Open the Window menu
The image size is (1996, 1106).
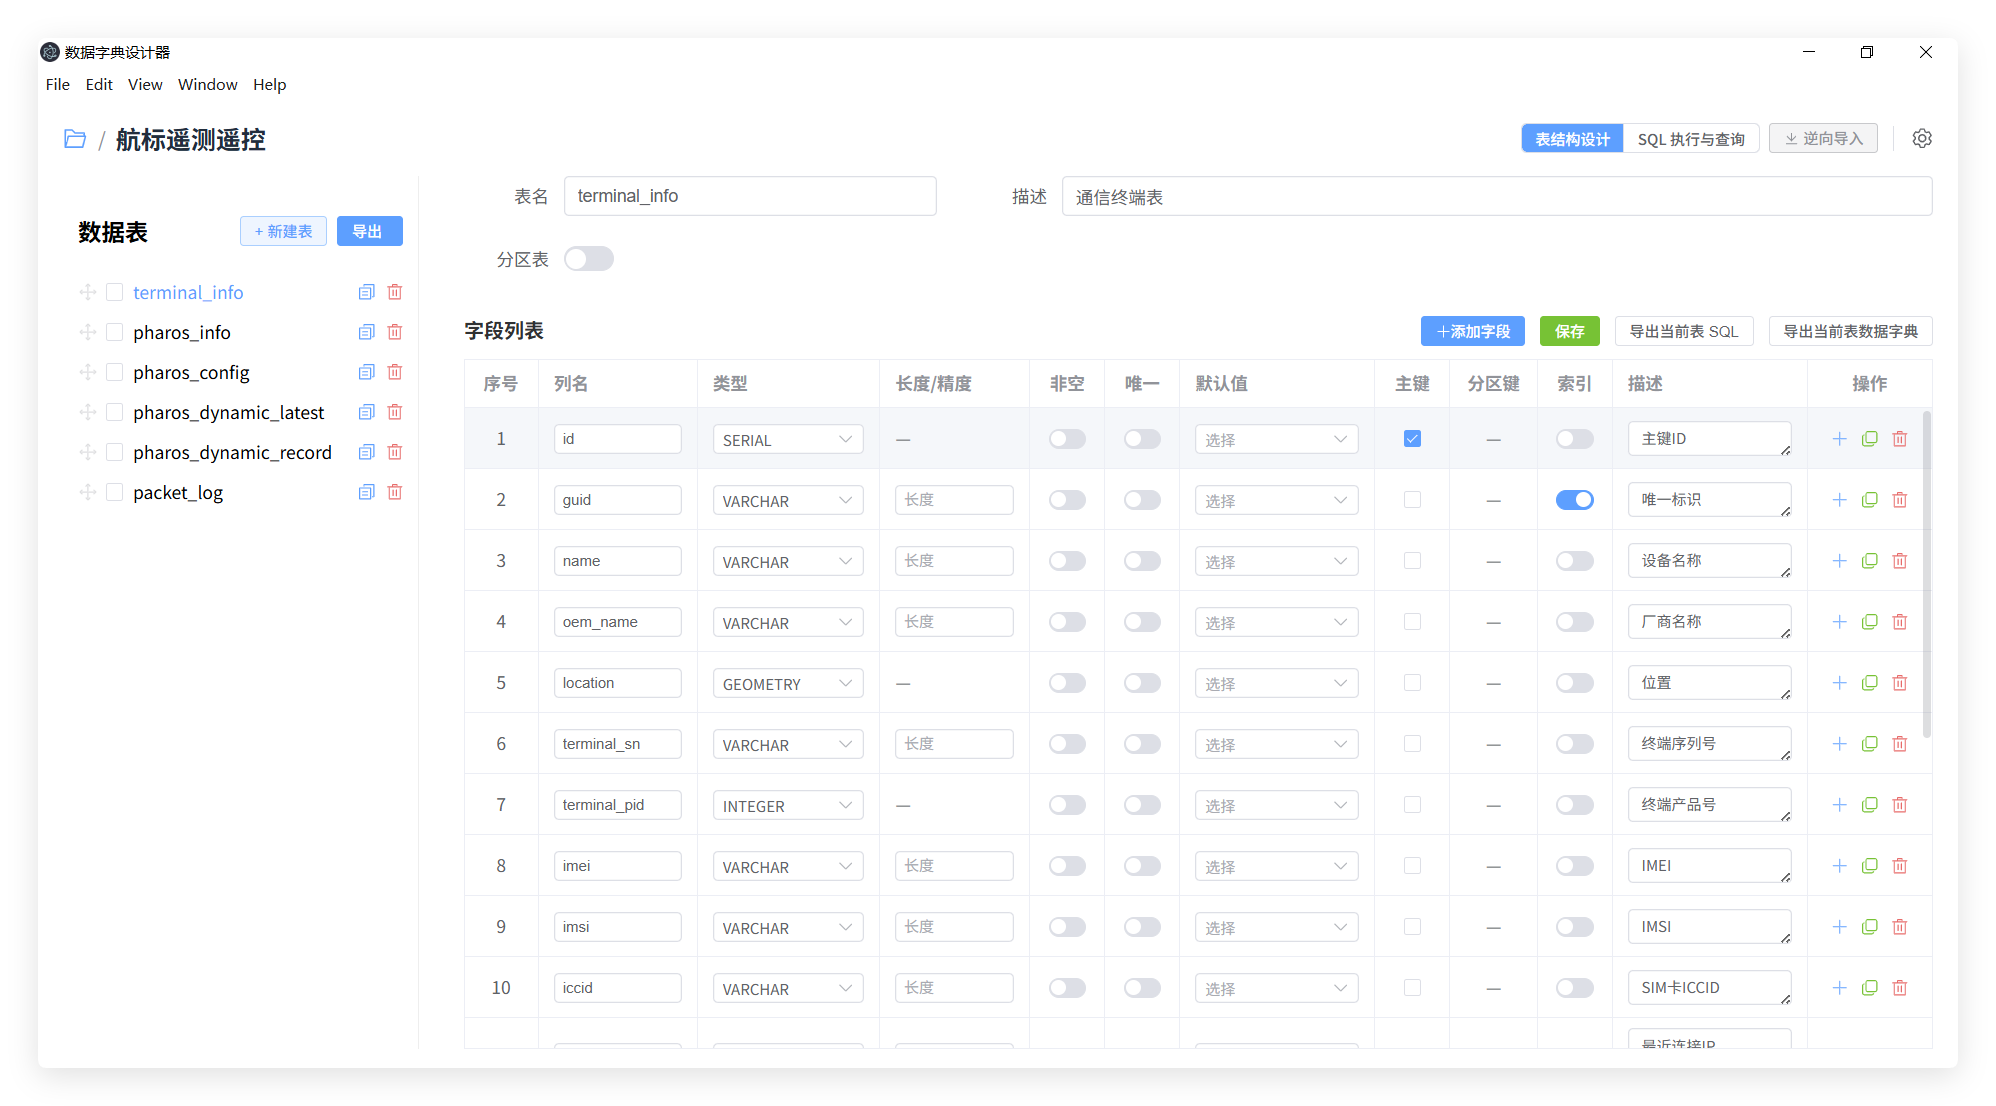tap(207, 85)
